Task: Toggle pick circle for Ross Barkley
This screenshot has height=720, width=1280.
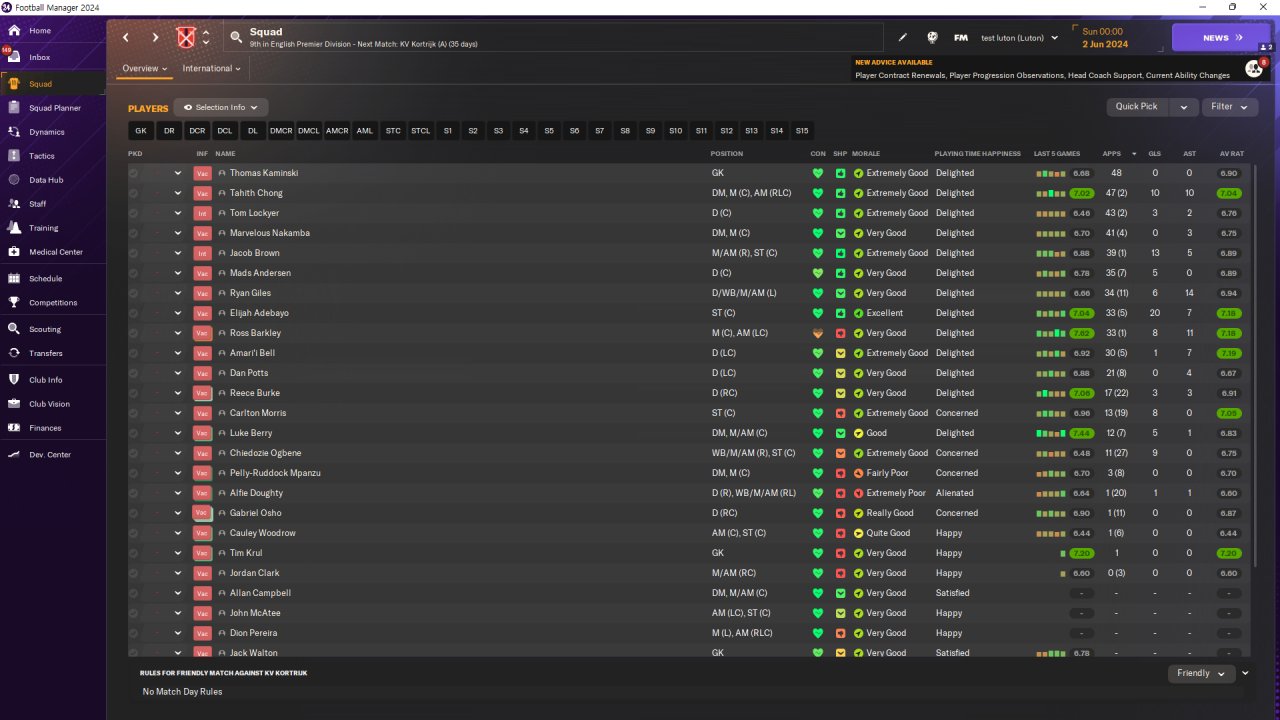Action: pyautogui.click(x=134, y=333)
